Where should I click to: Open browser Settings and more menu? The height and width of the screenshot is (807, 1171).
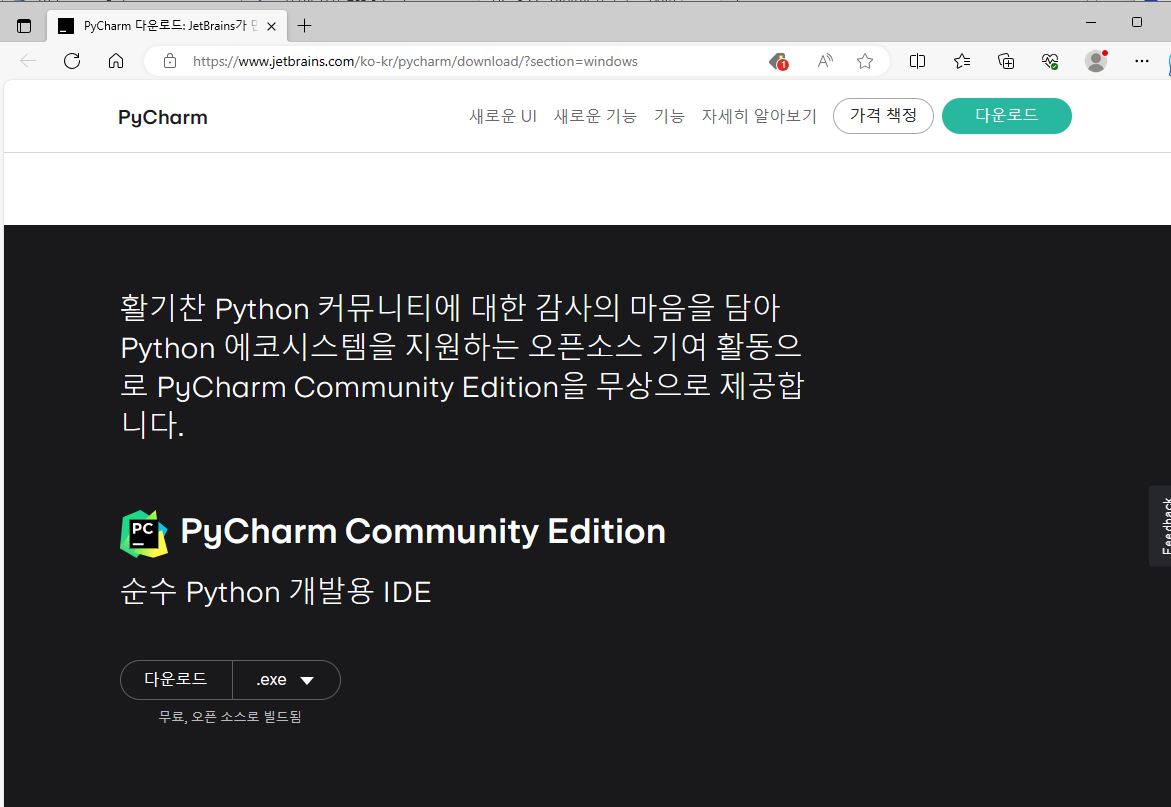point(1141,61)
